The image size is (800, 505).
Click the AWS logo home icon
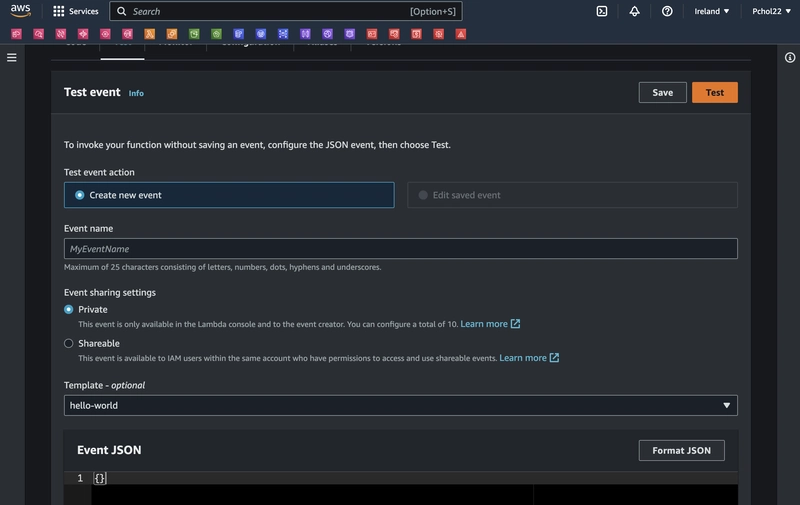[x=20, y=11]
